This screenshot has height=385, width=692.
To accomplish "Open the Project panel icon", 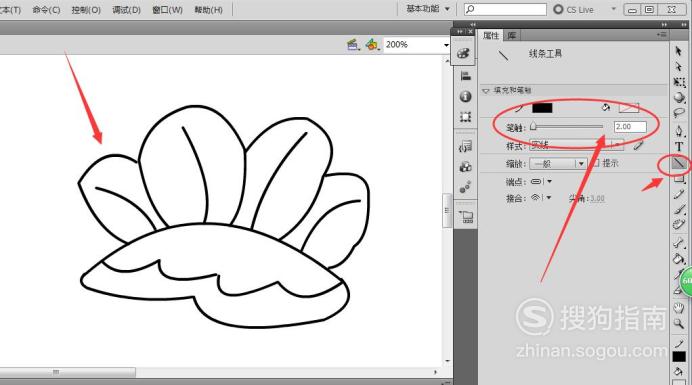I will (x=466, y=217).
